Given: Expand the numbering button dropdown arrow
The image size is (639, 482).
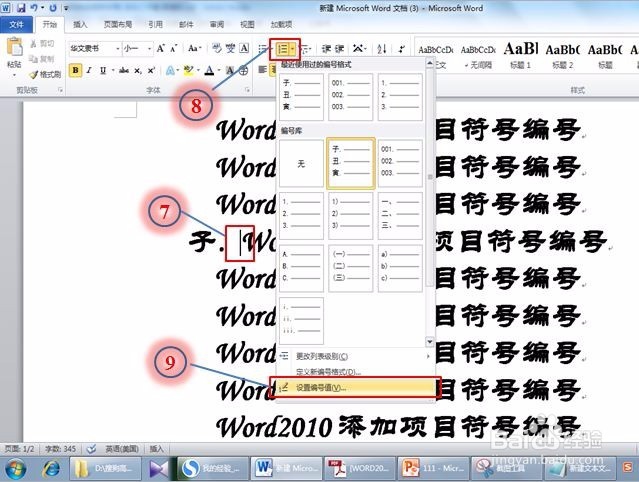Looking at the screenshot, I should (293, 49).
